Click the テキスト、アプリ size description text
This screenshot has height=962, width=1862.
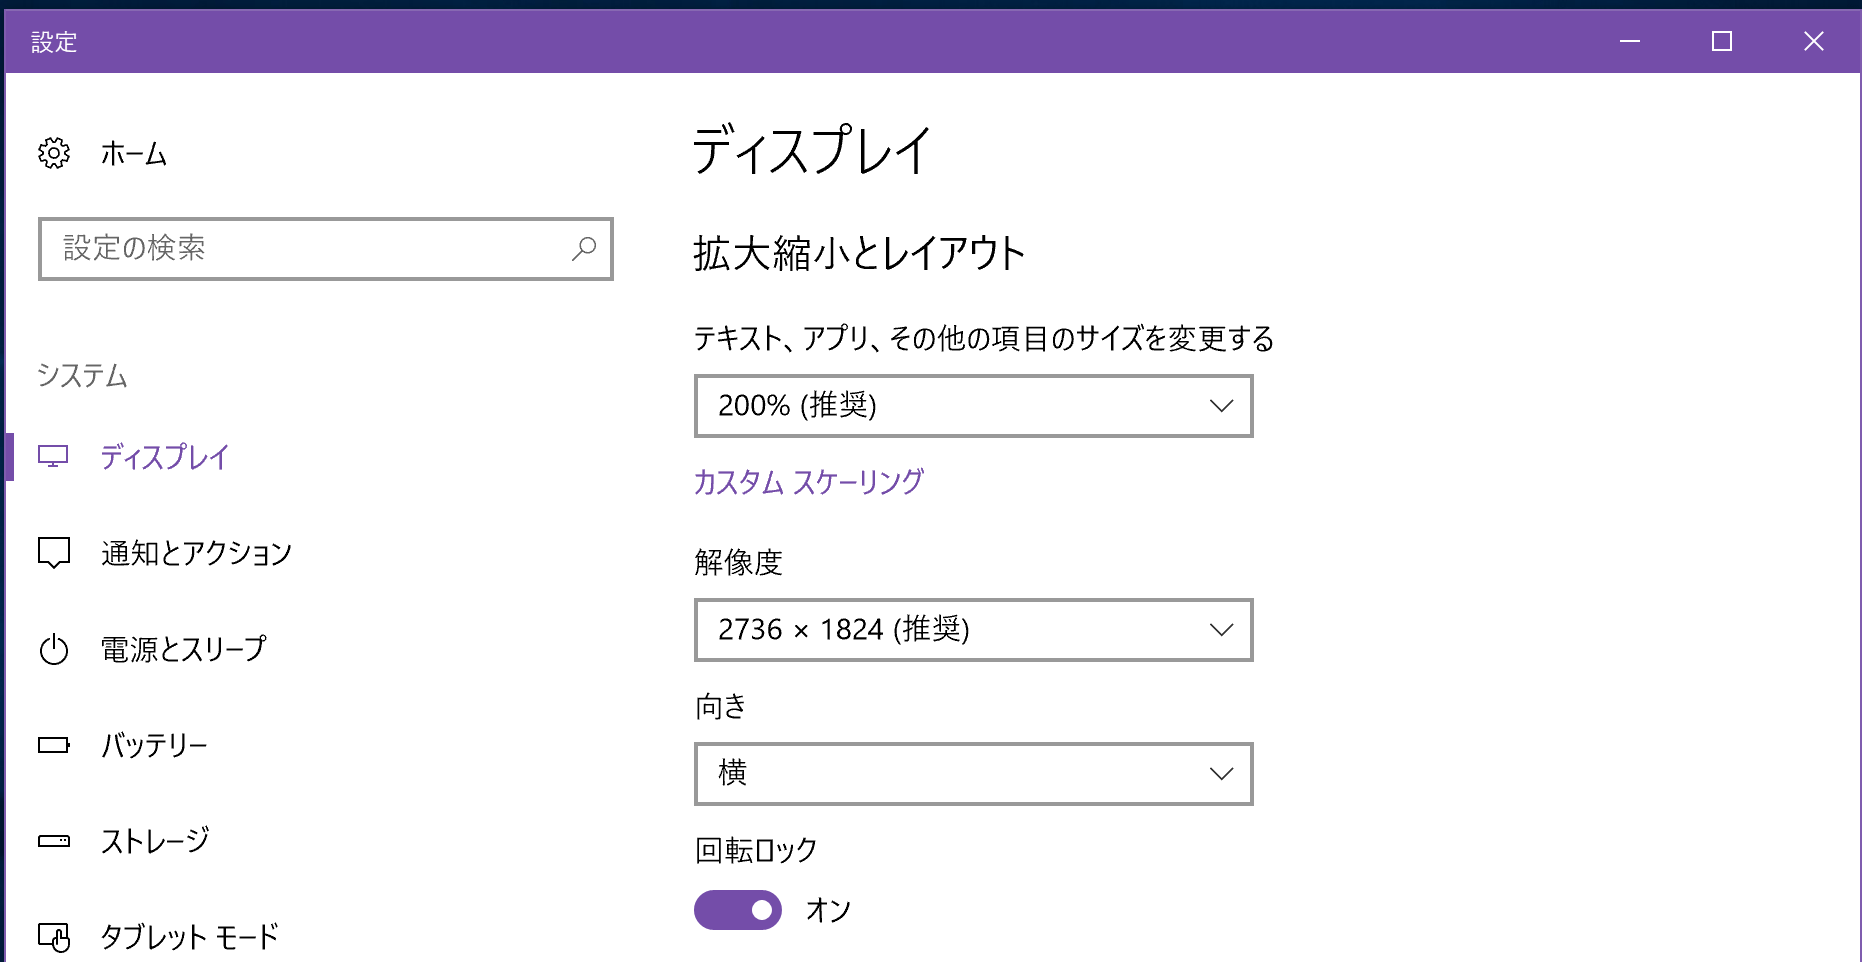click(x=984, y=338)
